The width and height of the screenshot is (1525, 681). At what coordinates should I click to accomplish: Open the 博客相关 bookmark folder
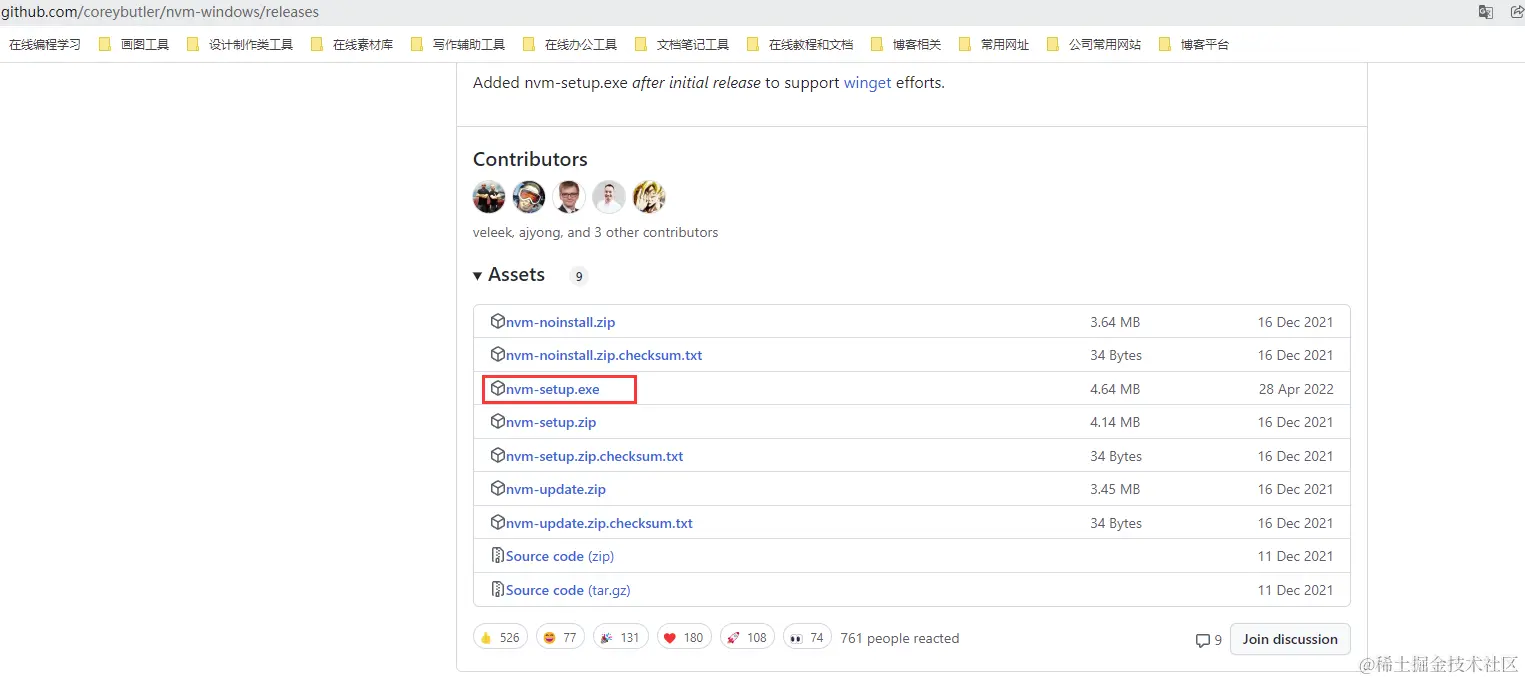point(906,45)
